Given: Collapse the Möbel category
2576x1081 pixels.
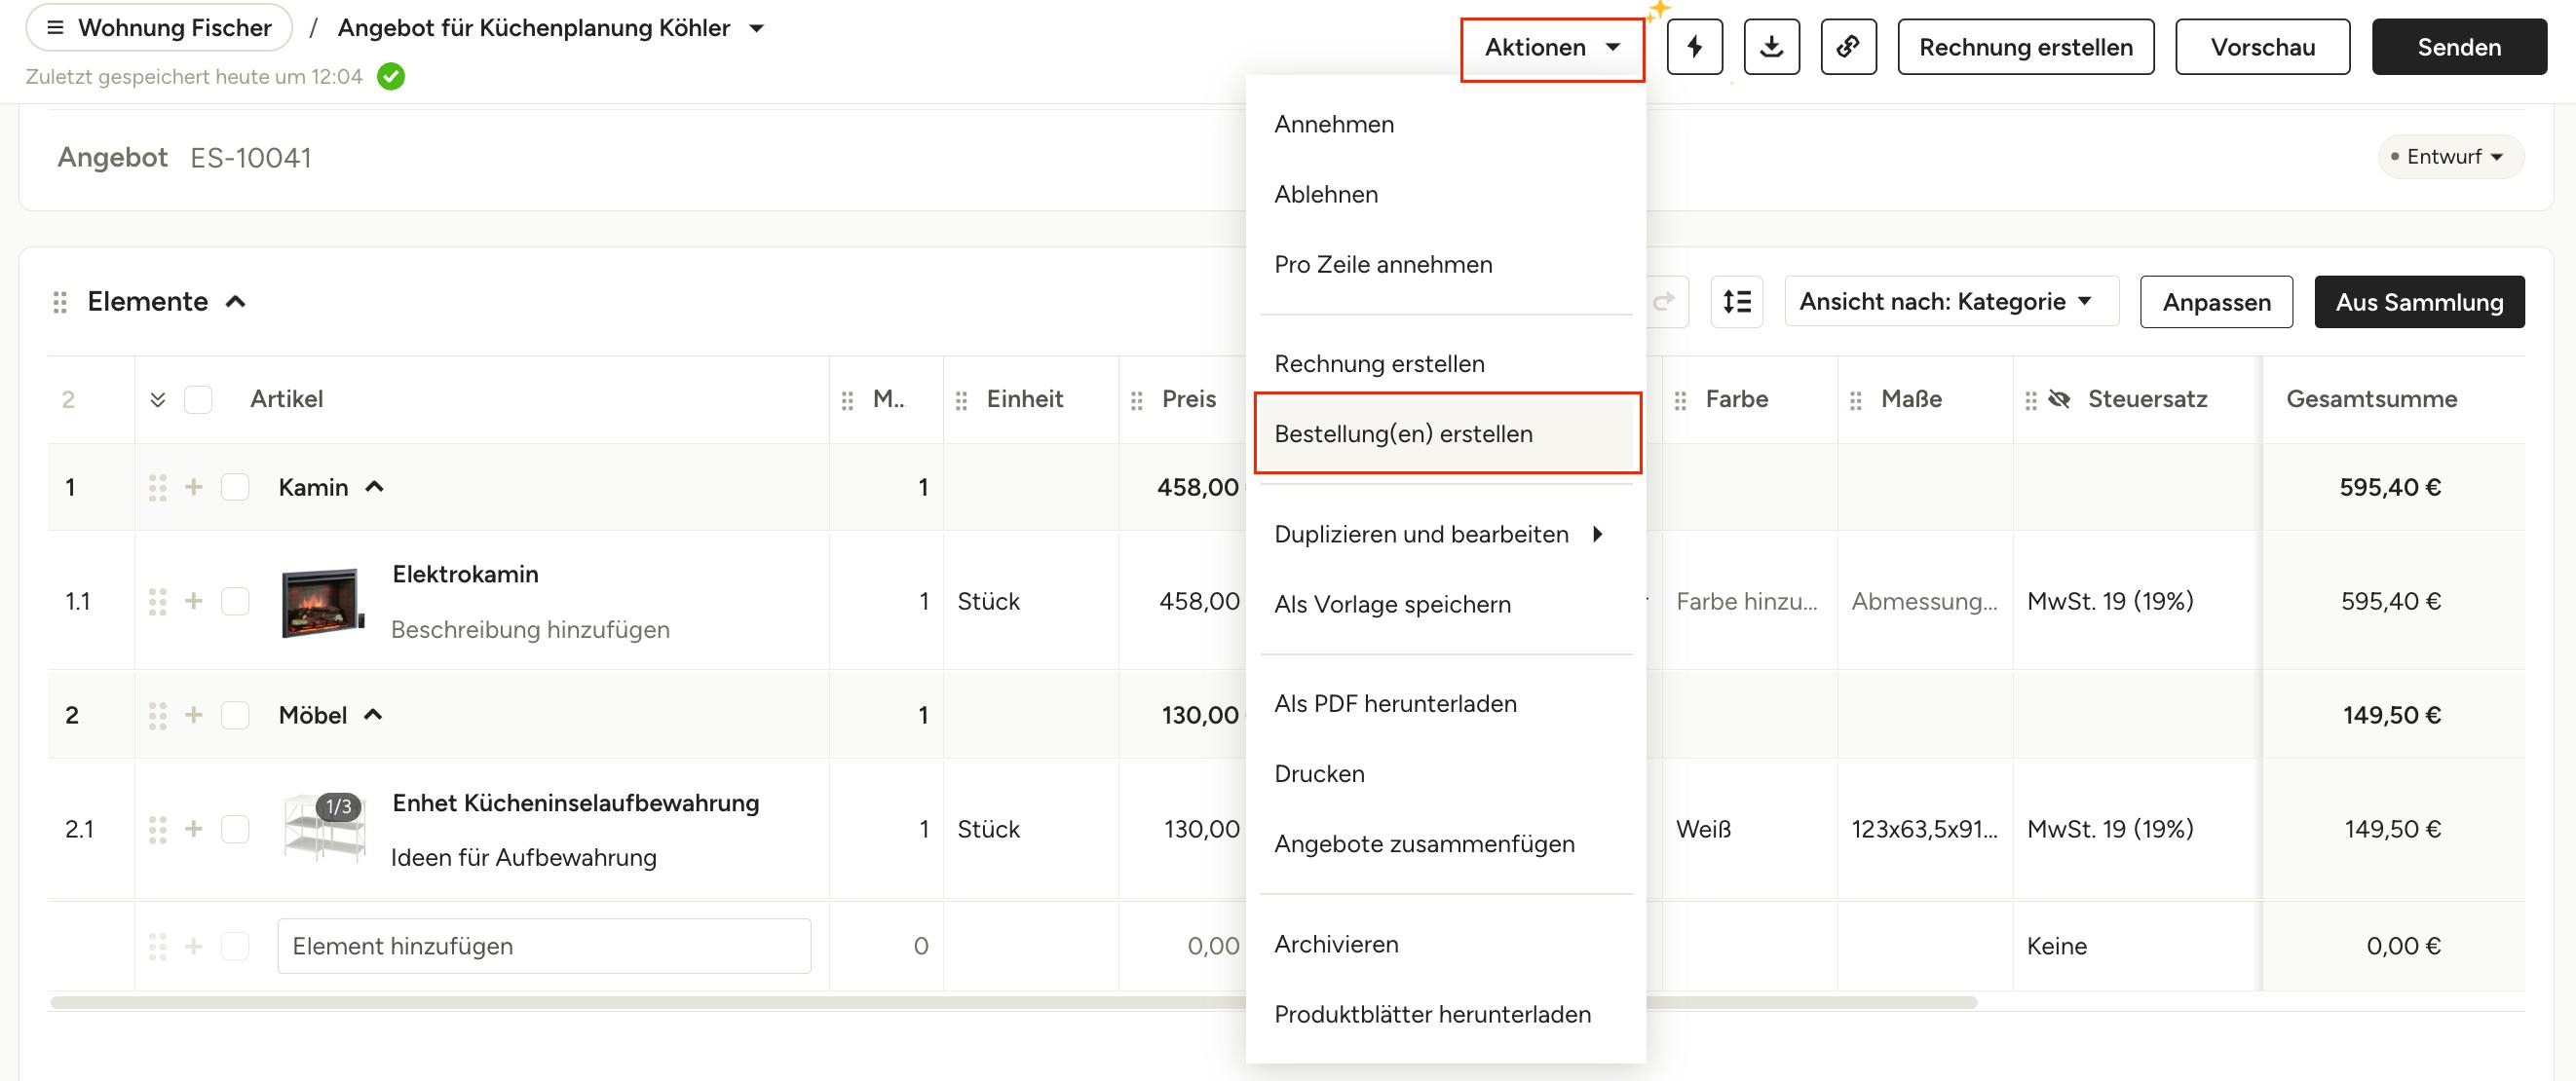Looking at the screenshot, I should pos(373,715).
